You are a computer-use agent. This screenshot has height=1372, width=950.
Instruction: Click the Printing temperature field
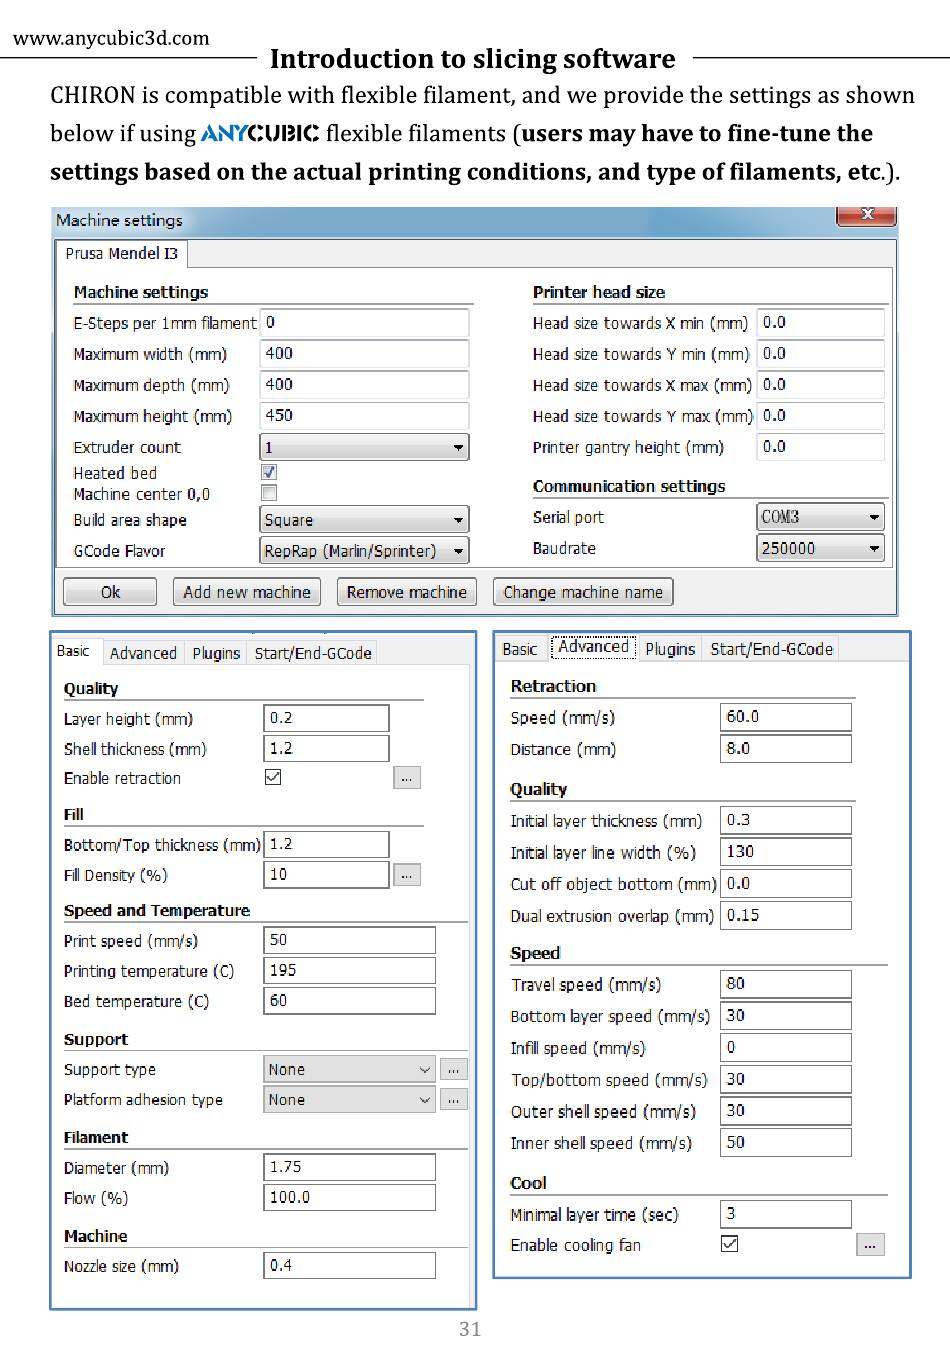pos(350,970)
